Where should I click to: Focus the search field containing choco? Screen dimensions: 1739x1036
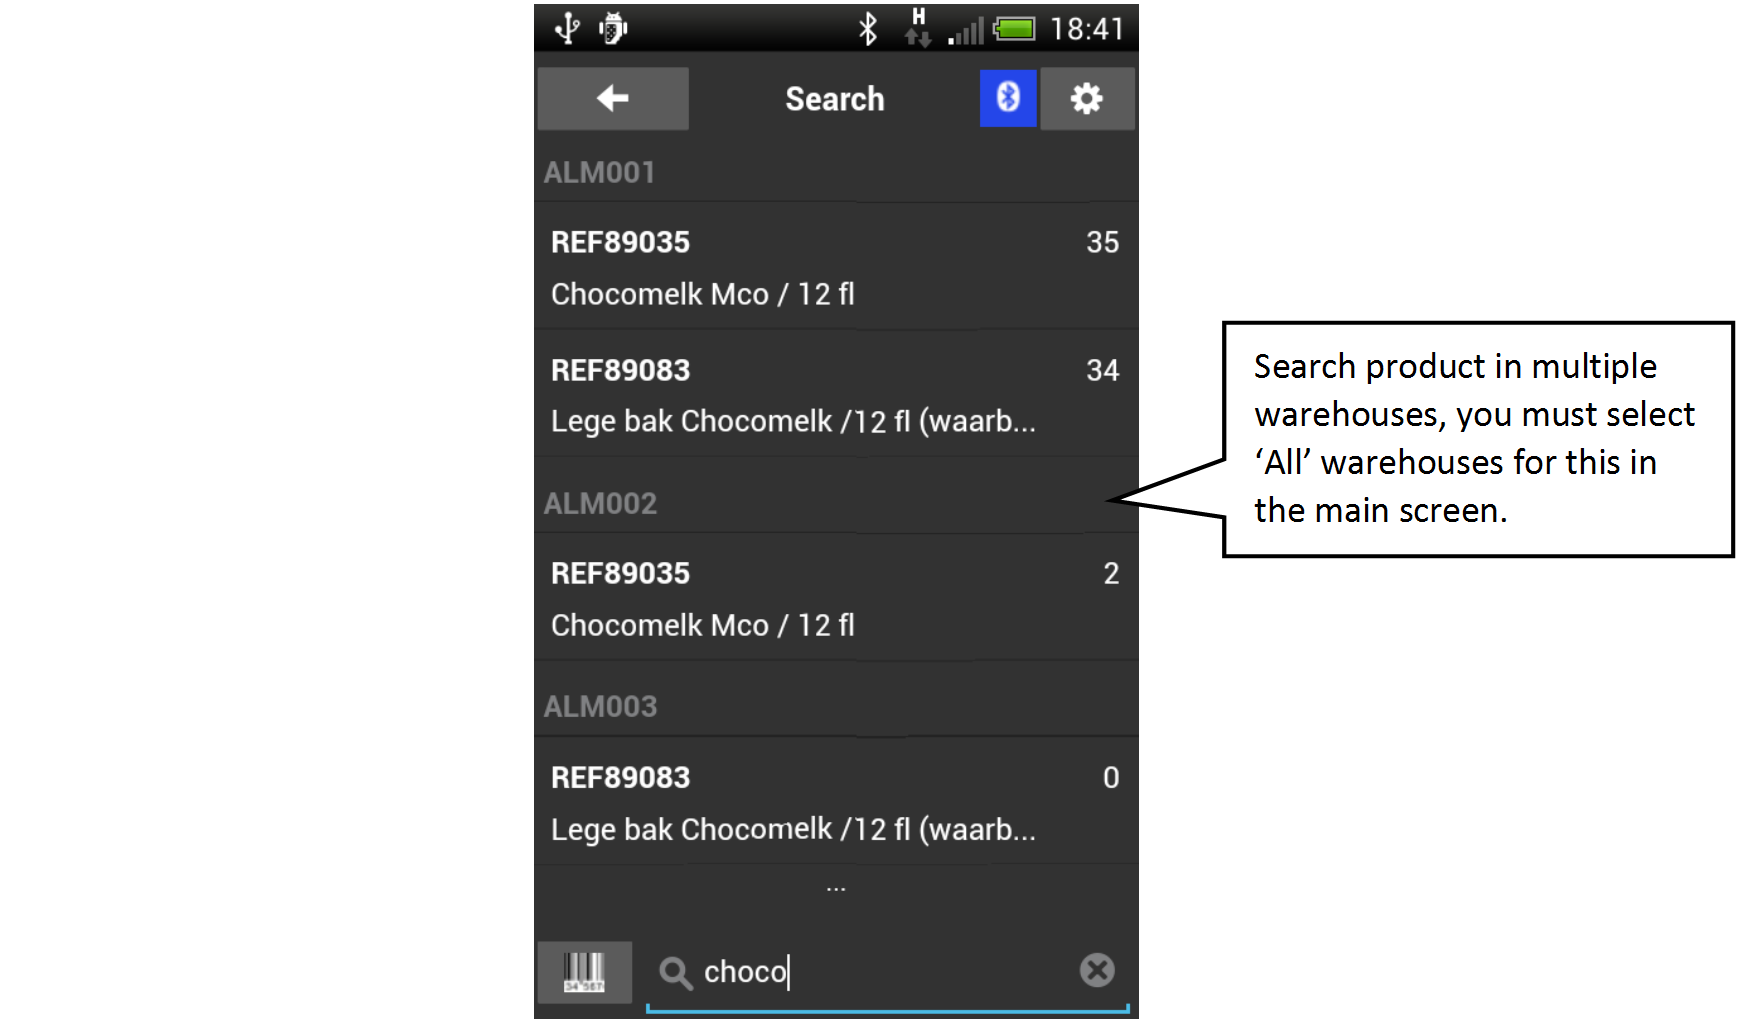click(887, 973)
